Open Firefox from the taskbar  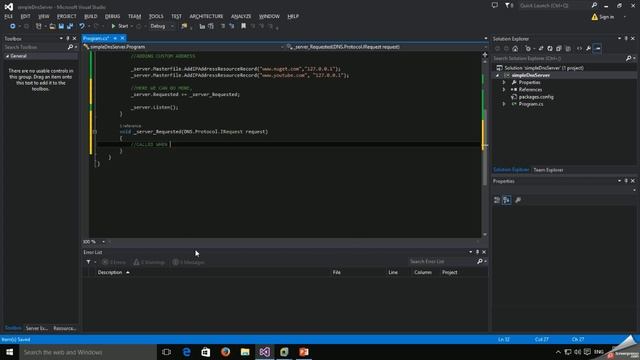(x=225, y=352)
